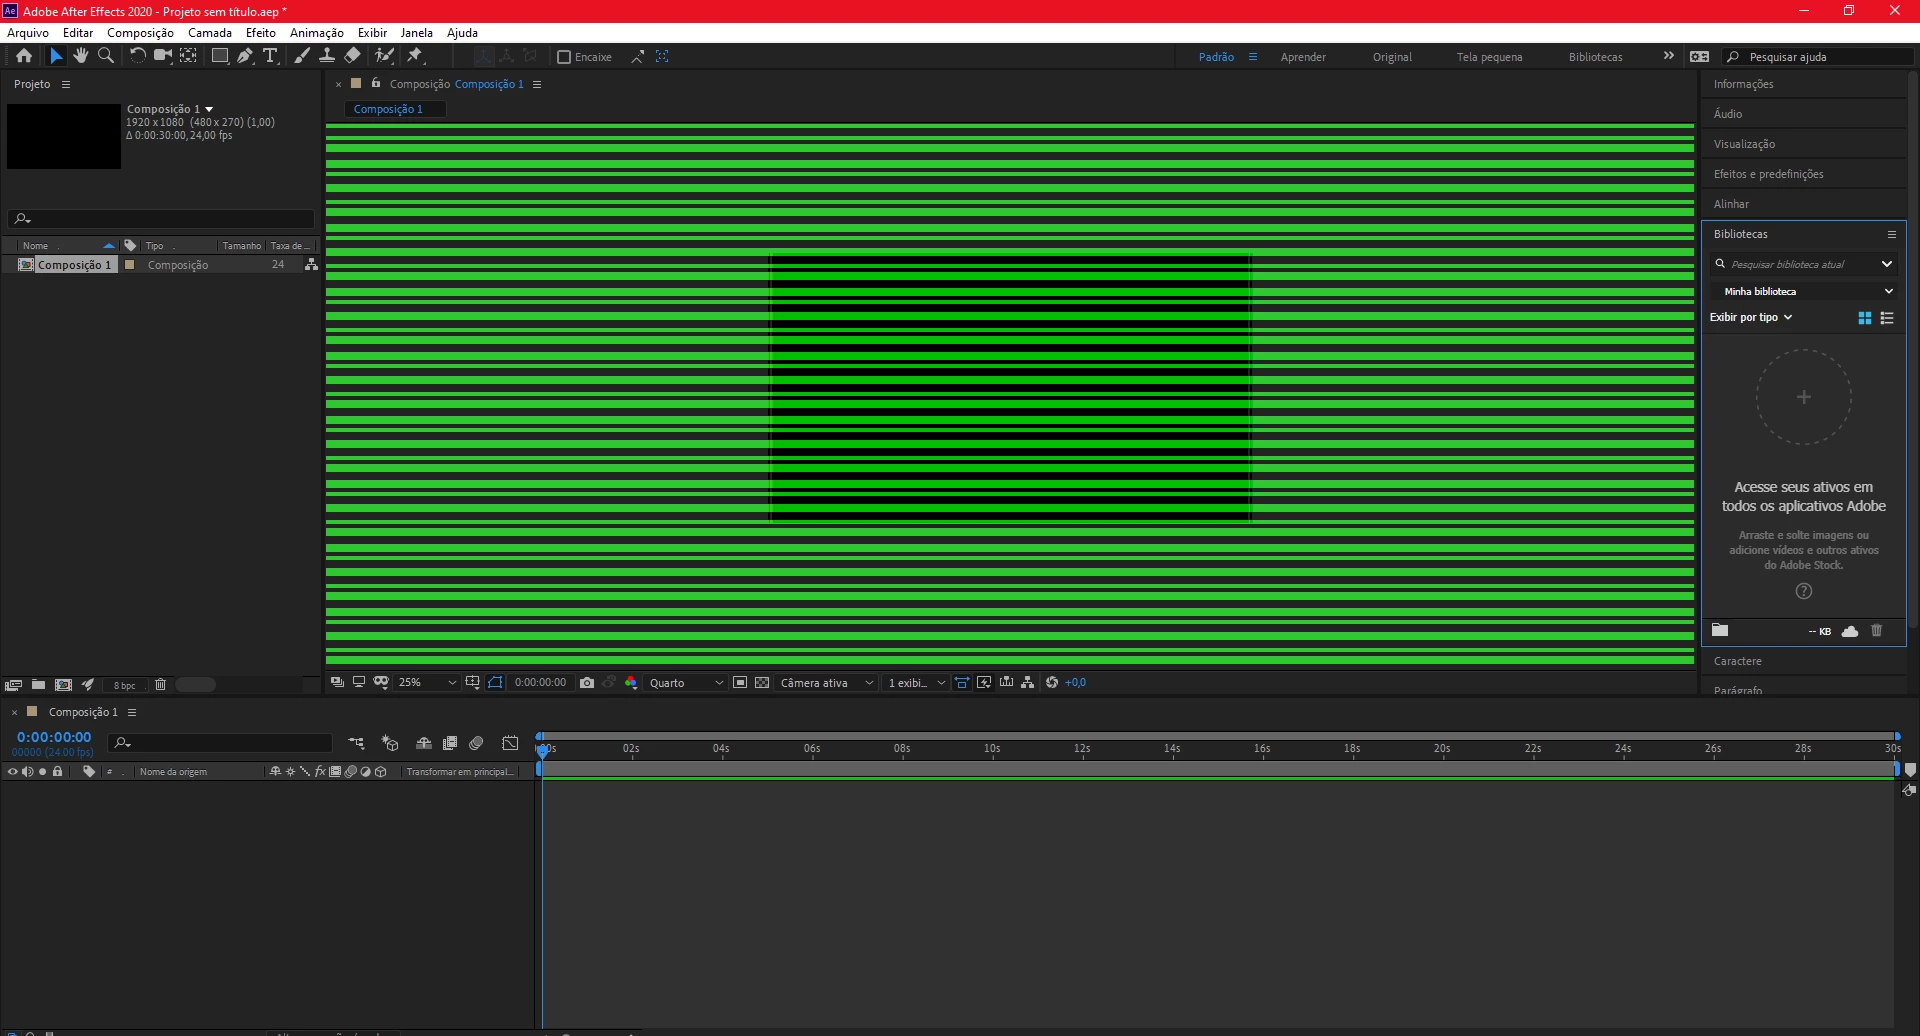The width and height of the screenshot is (1920, 1036).
Task: Open the Composição 1 name dropdown arrow
Action: (x=209, y=109)
